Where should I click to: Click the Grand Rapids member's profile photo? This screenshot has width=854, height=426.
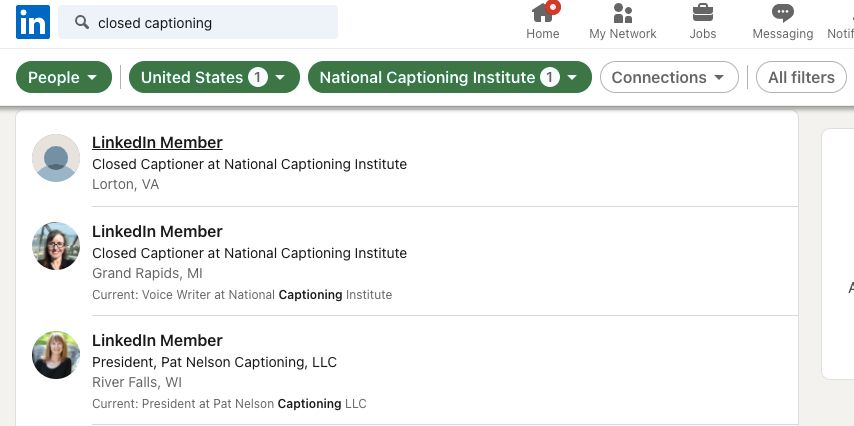tap(56, 246)
